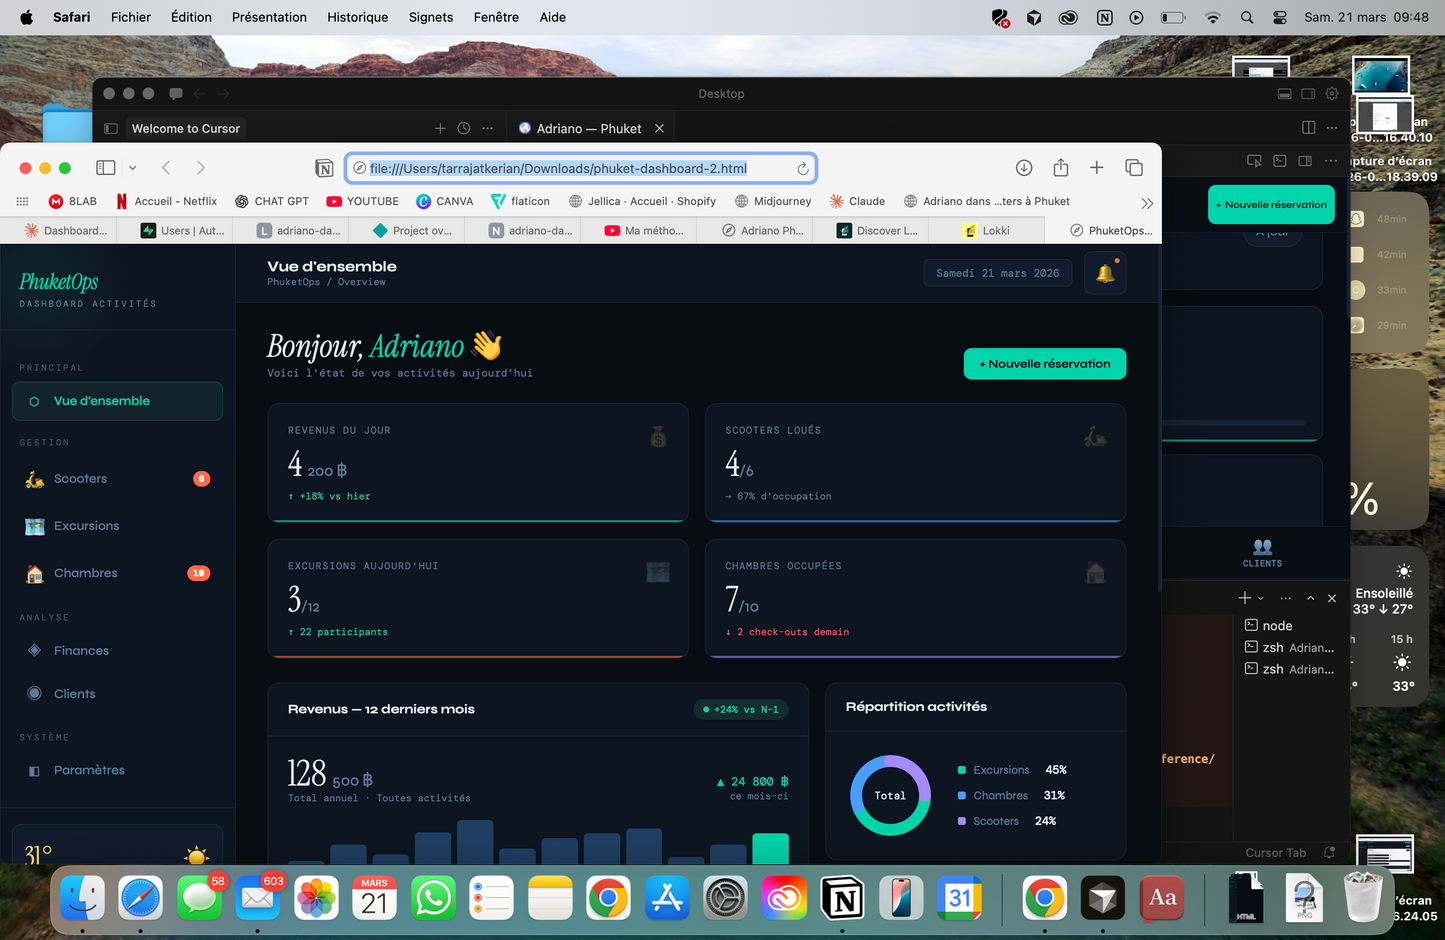The width and height of the screenshot is (1445, 940).
Task: Click the +24% vs N-1 badge
Action: coord(741,709)
